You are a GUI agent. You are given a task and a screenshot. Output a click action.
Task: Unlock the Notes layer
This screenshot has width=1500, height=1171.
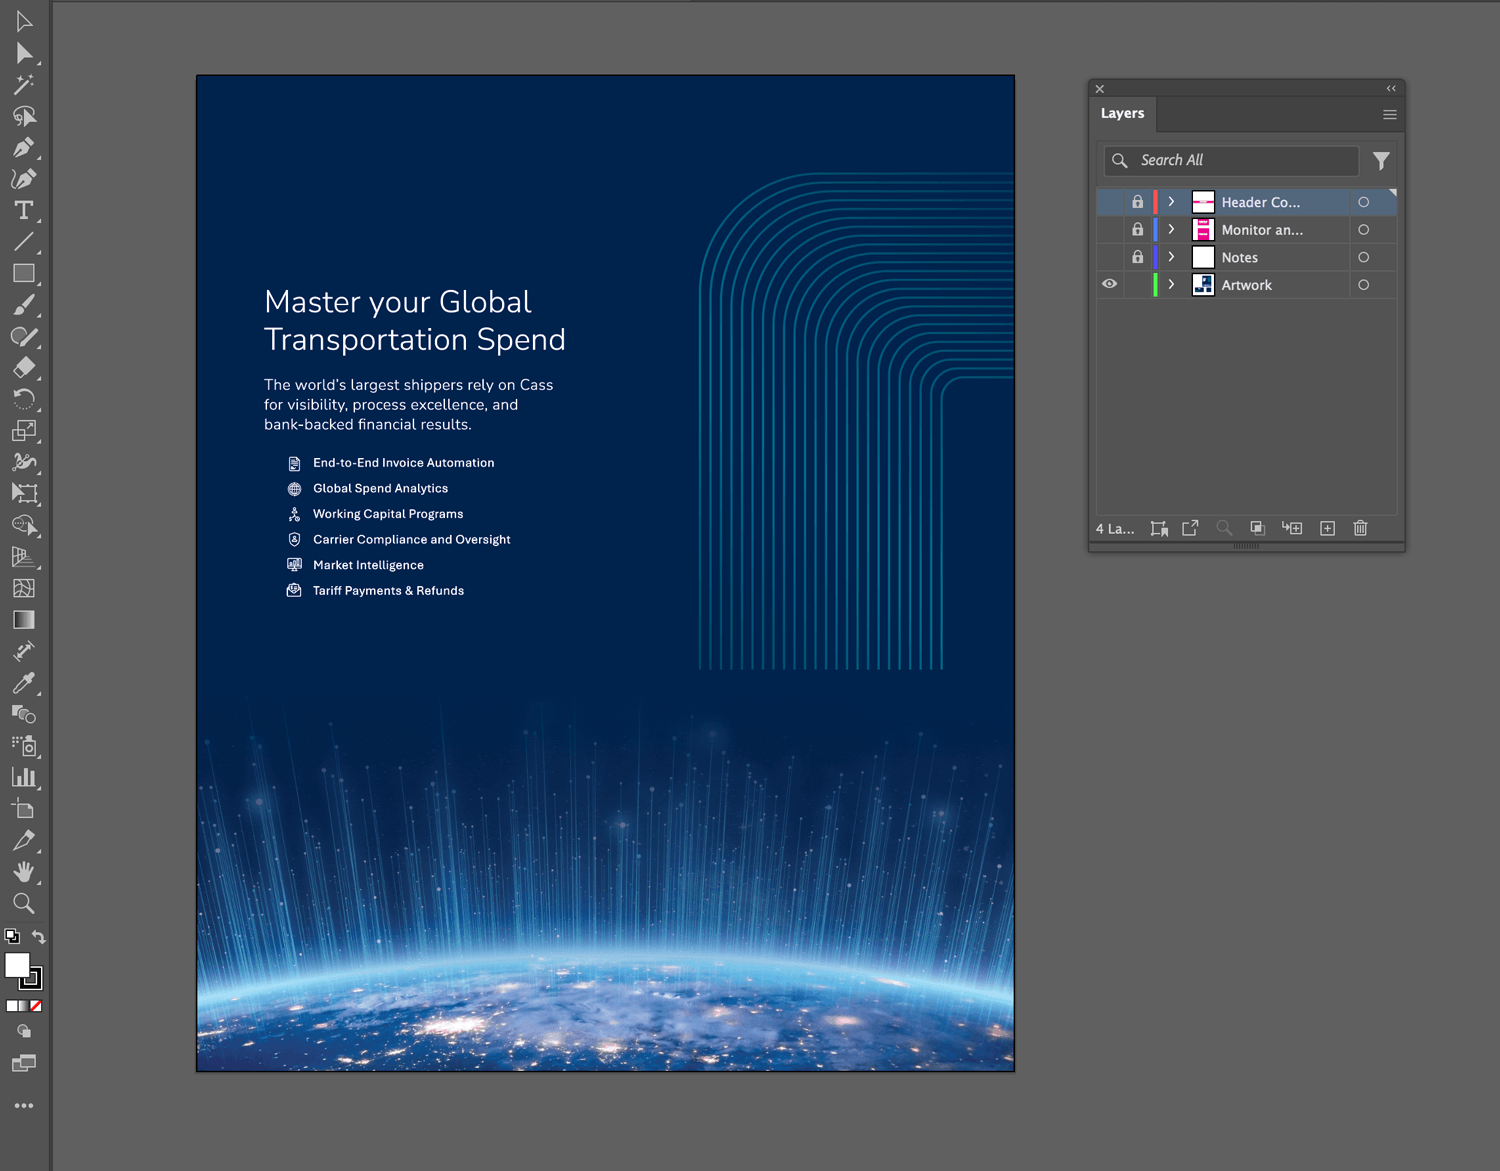(1137, 257)
